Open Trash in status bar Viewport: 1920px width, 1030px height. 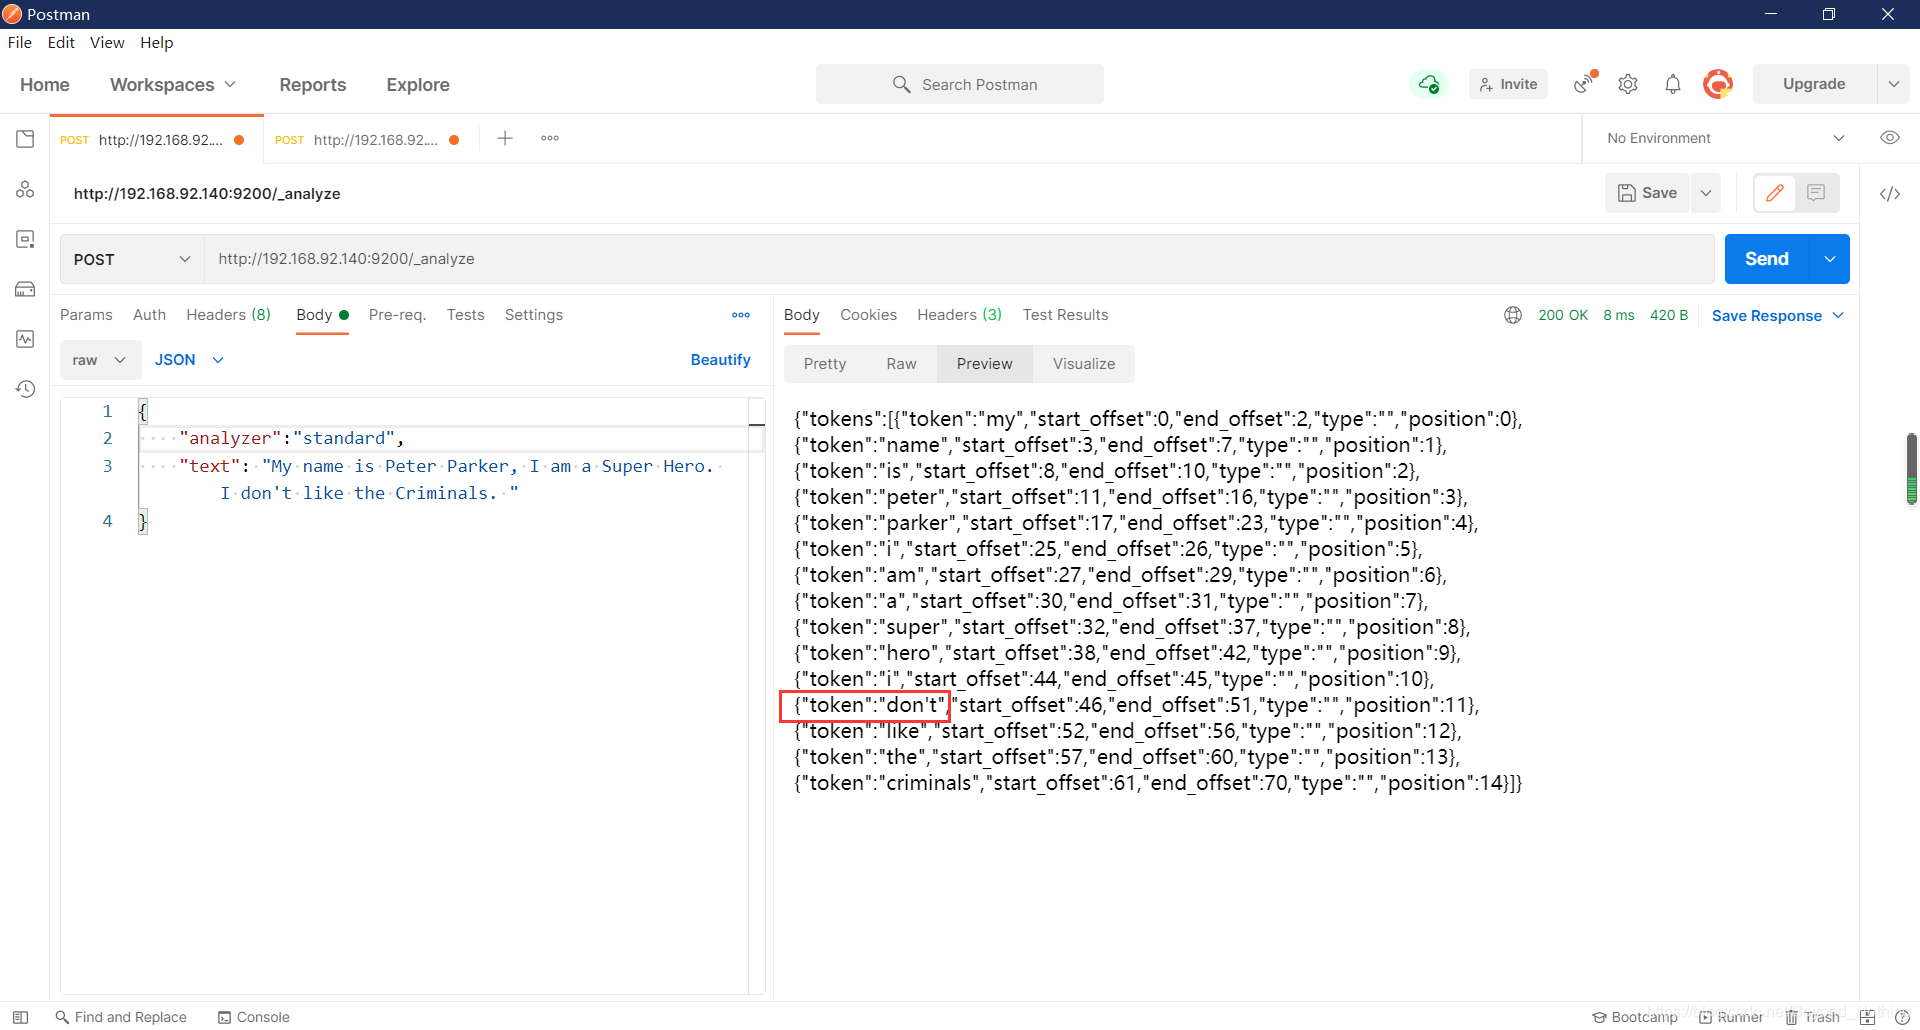(1813, 1017)
